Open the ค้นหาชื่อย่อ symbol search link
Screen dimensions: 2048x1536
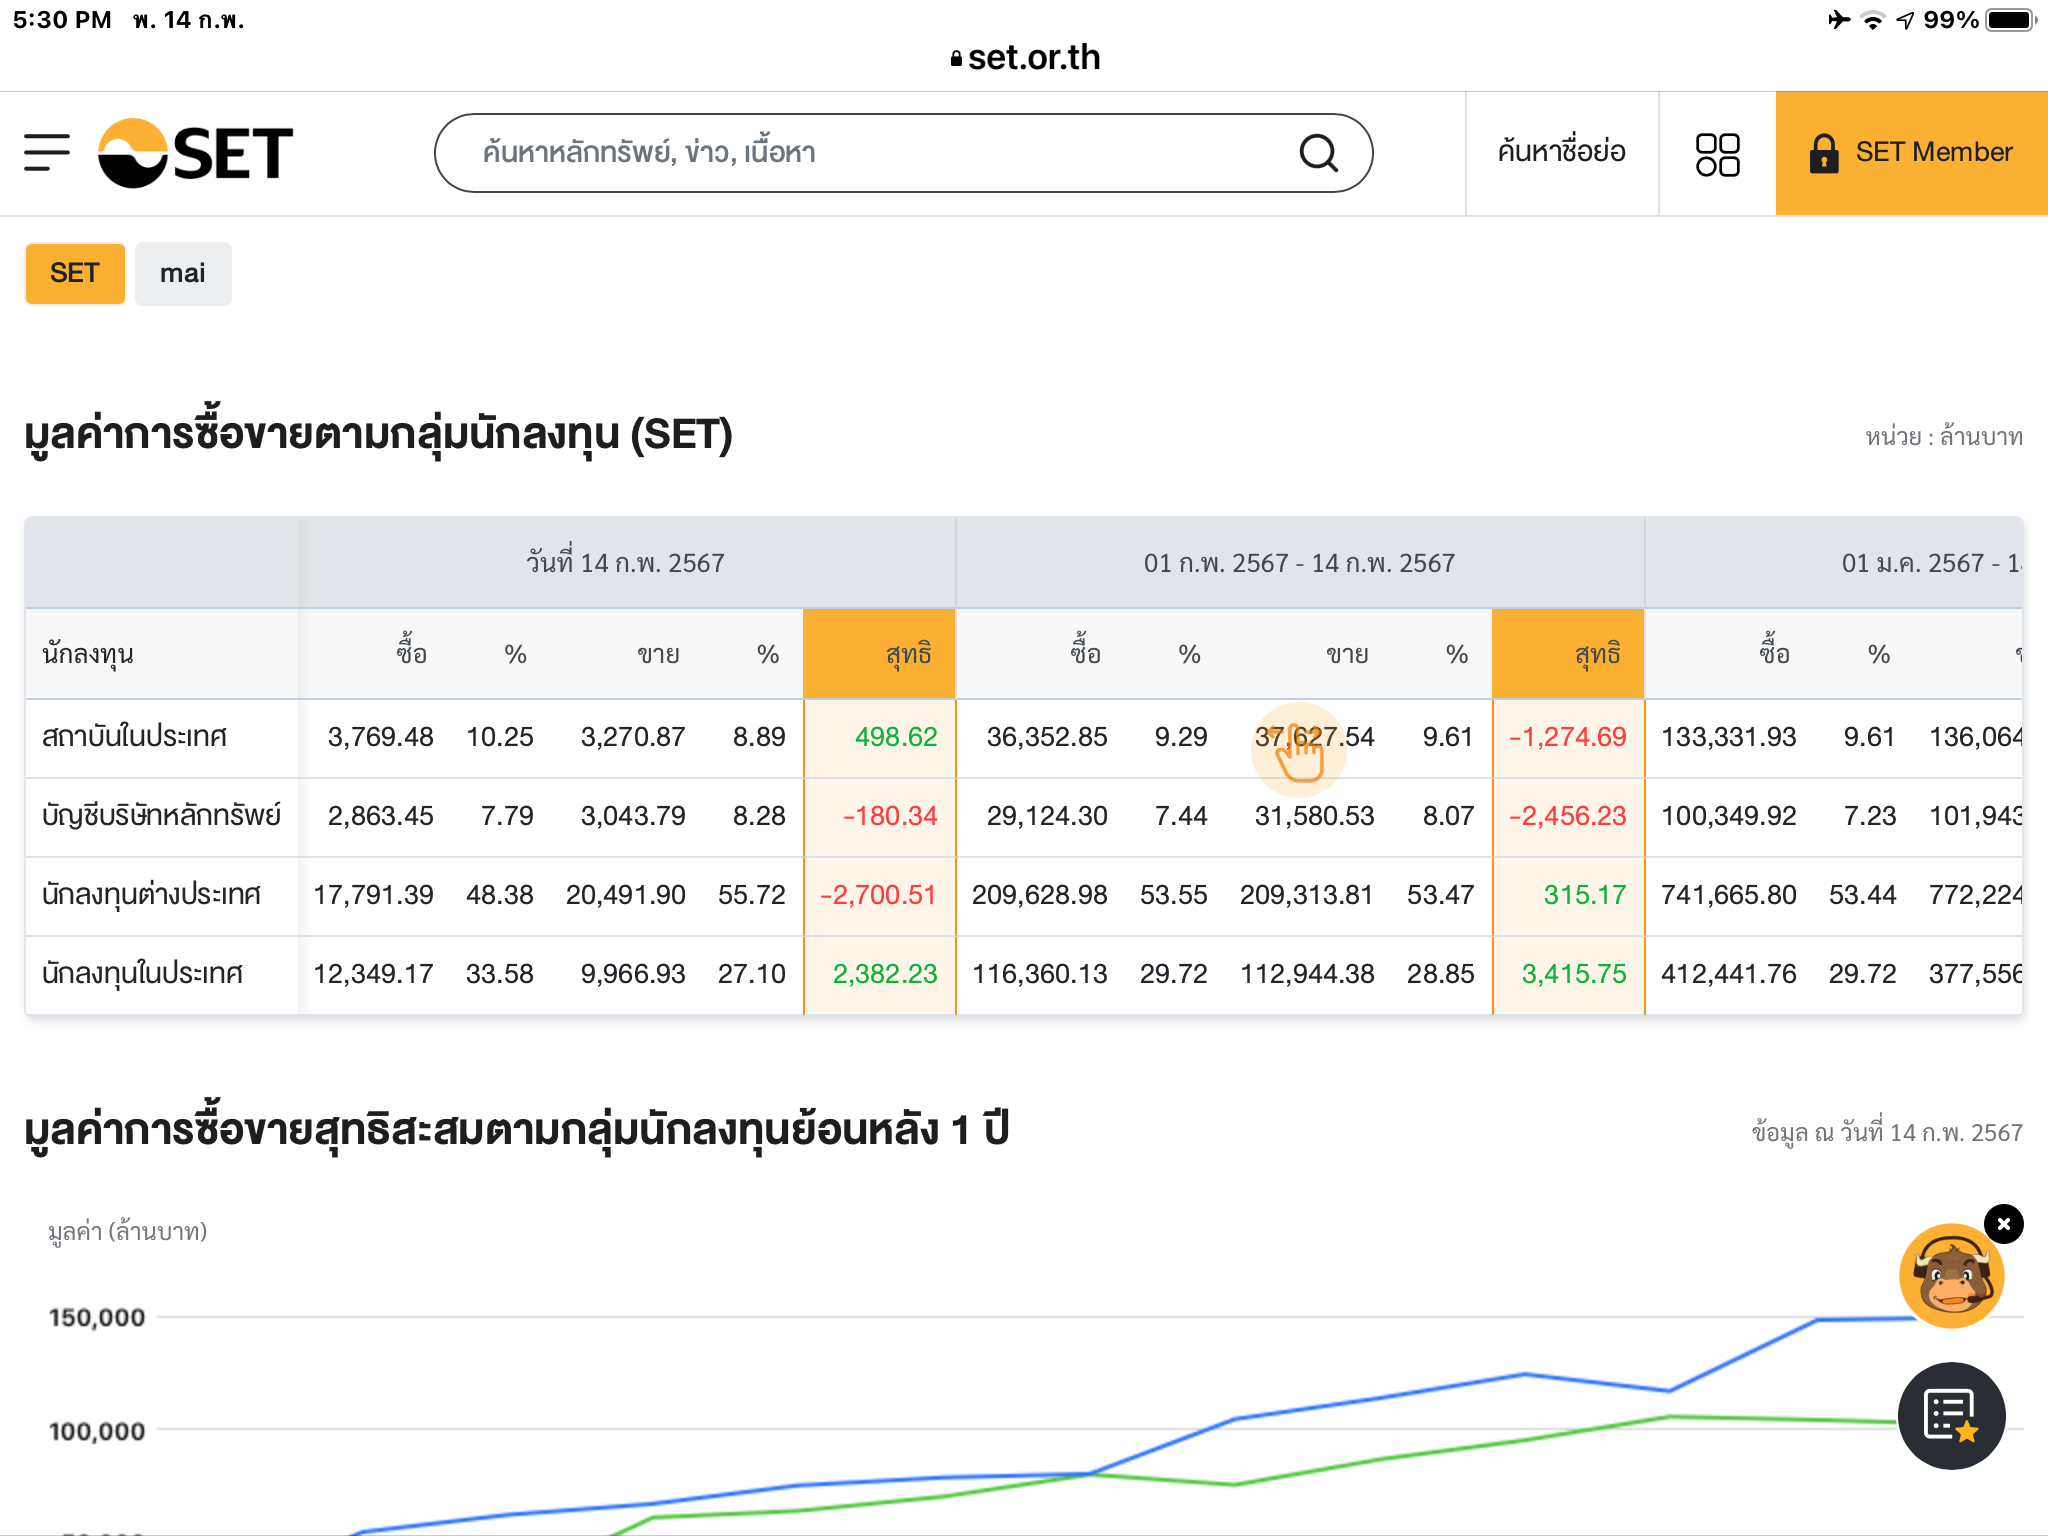click(x=1561, y=153)
